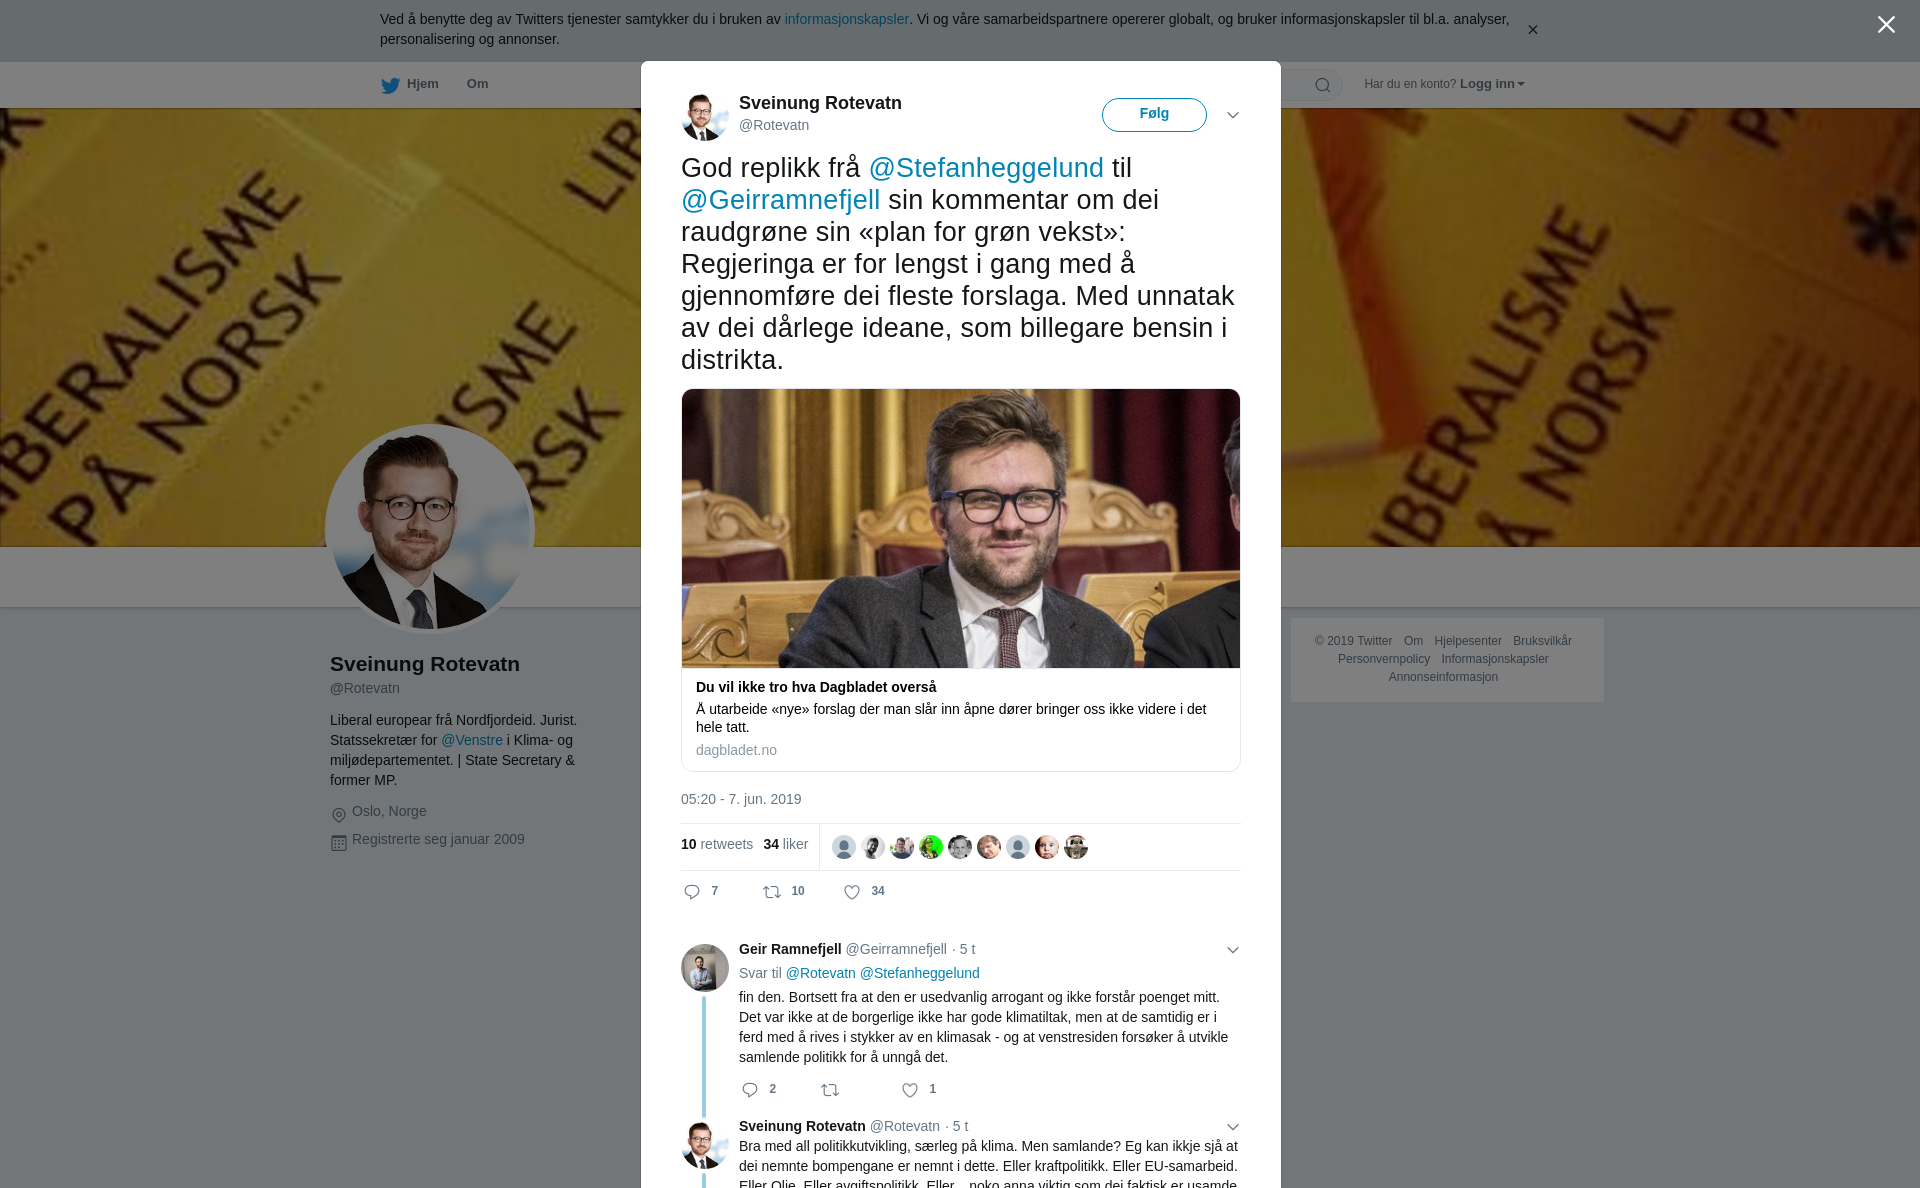The image size is (1920, 1188).
Task: Close the tweet overlay with the X
Action: coord(1886,25)
